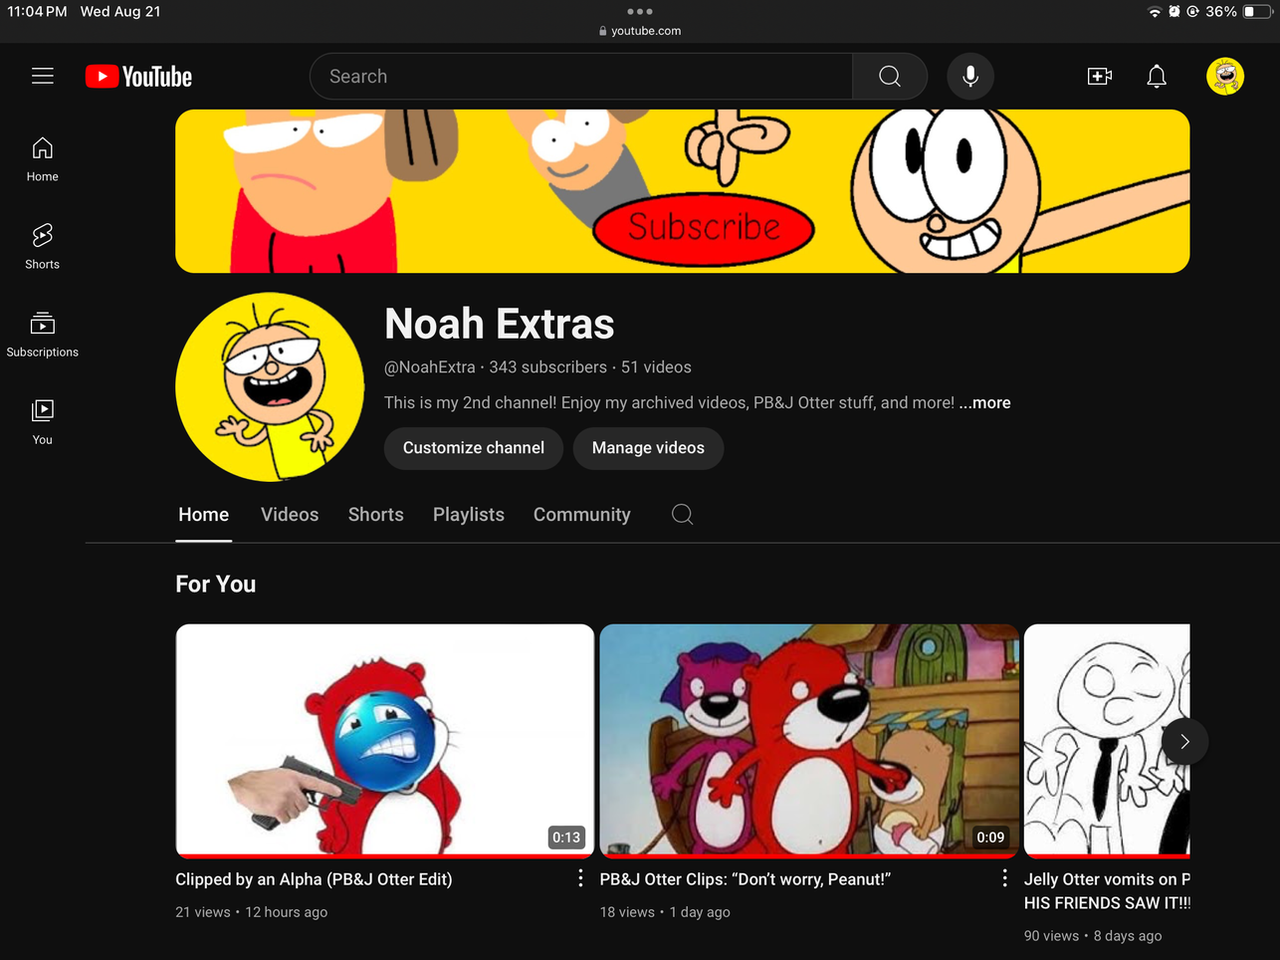
Task: Go to Home in sidebar
Action: pos(42,159)
